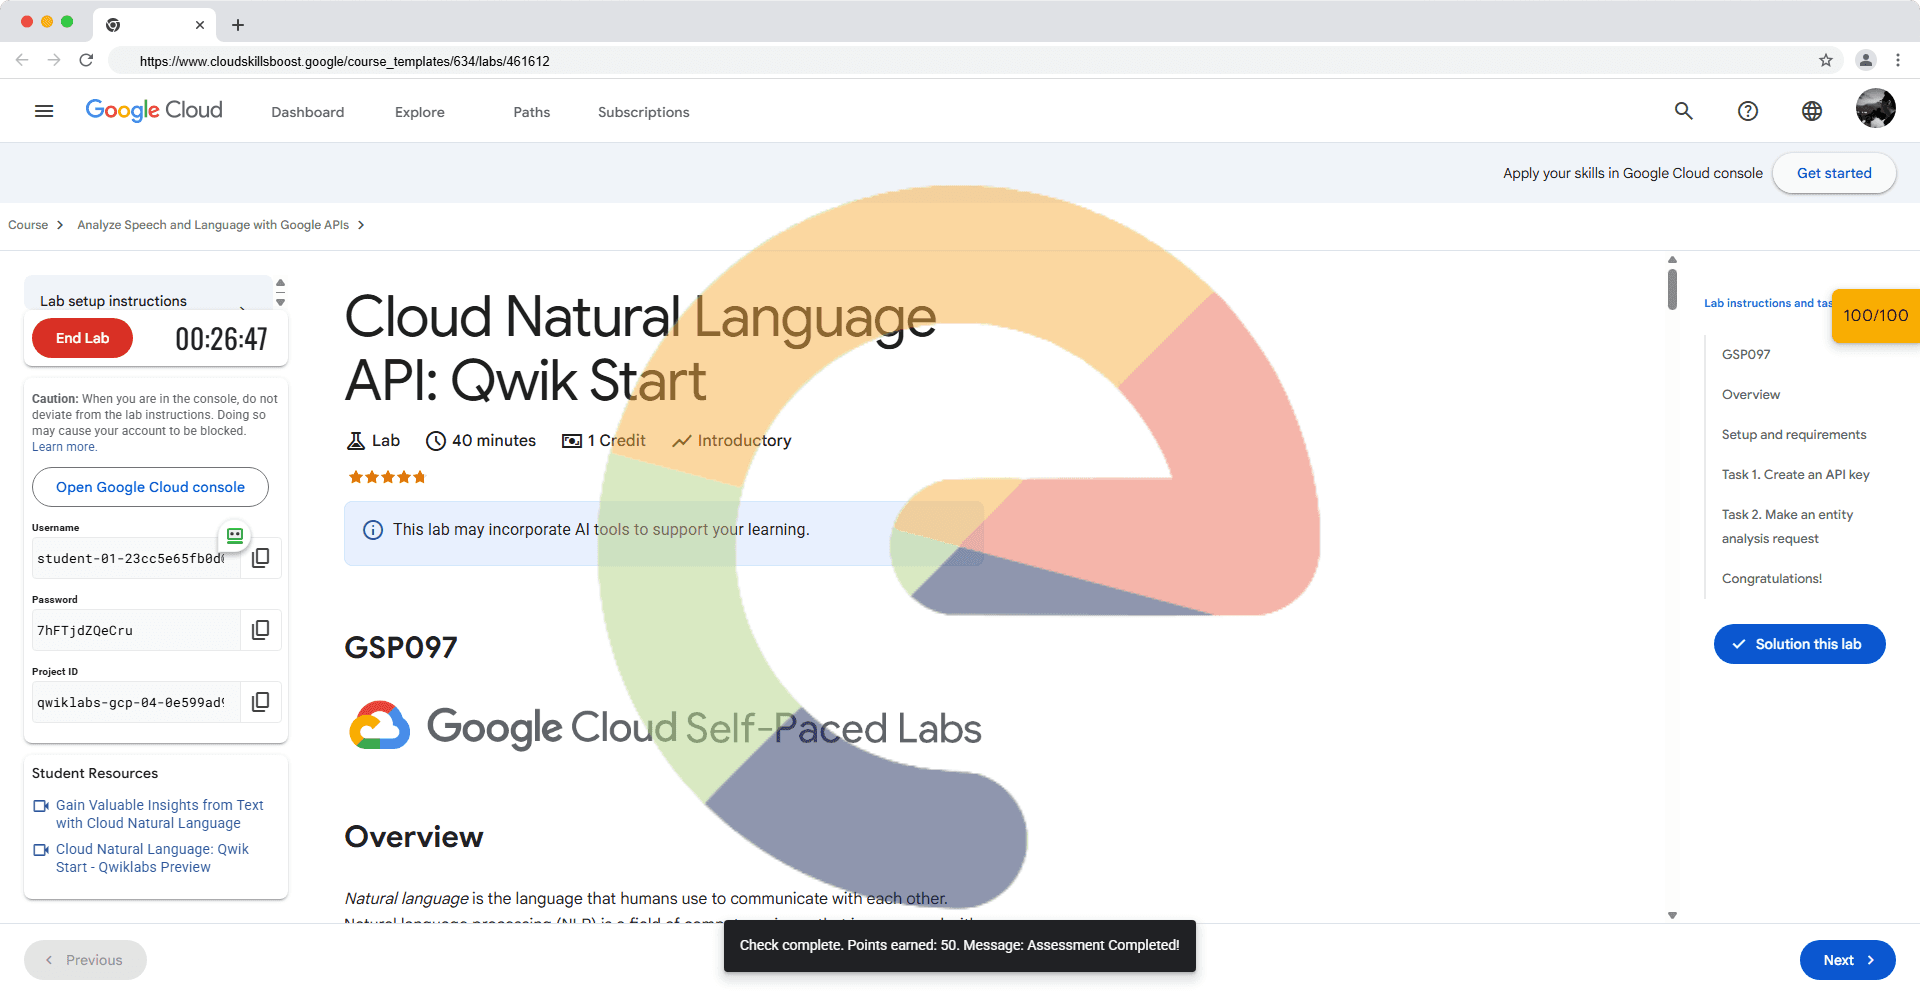Copy the Project ID to clipboard
Viewport: 1920px width, 996px height.
coord(261,702)
